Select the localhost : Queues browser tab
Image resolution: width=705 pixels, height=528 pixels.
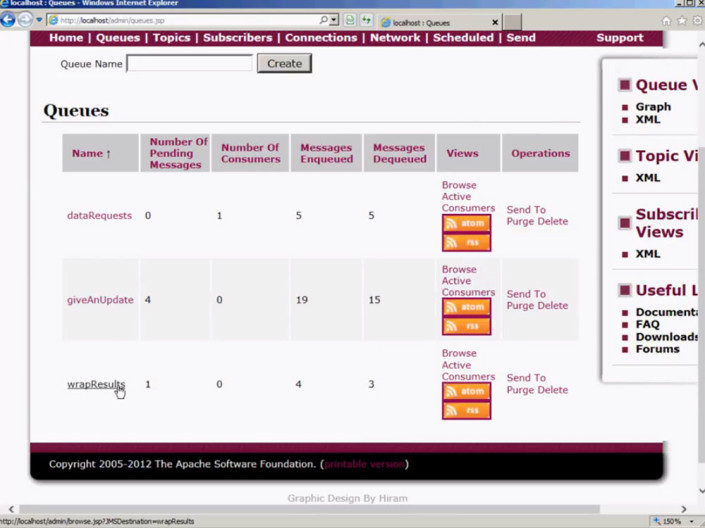(x=435, y=22)
